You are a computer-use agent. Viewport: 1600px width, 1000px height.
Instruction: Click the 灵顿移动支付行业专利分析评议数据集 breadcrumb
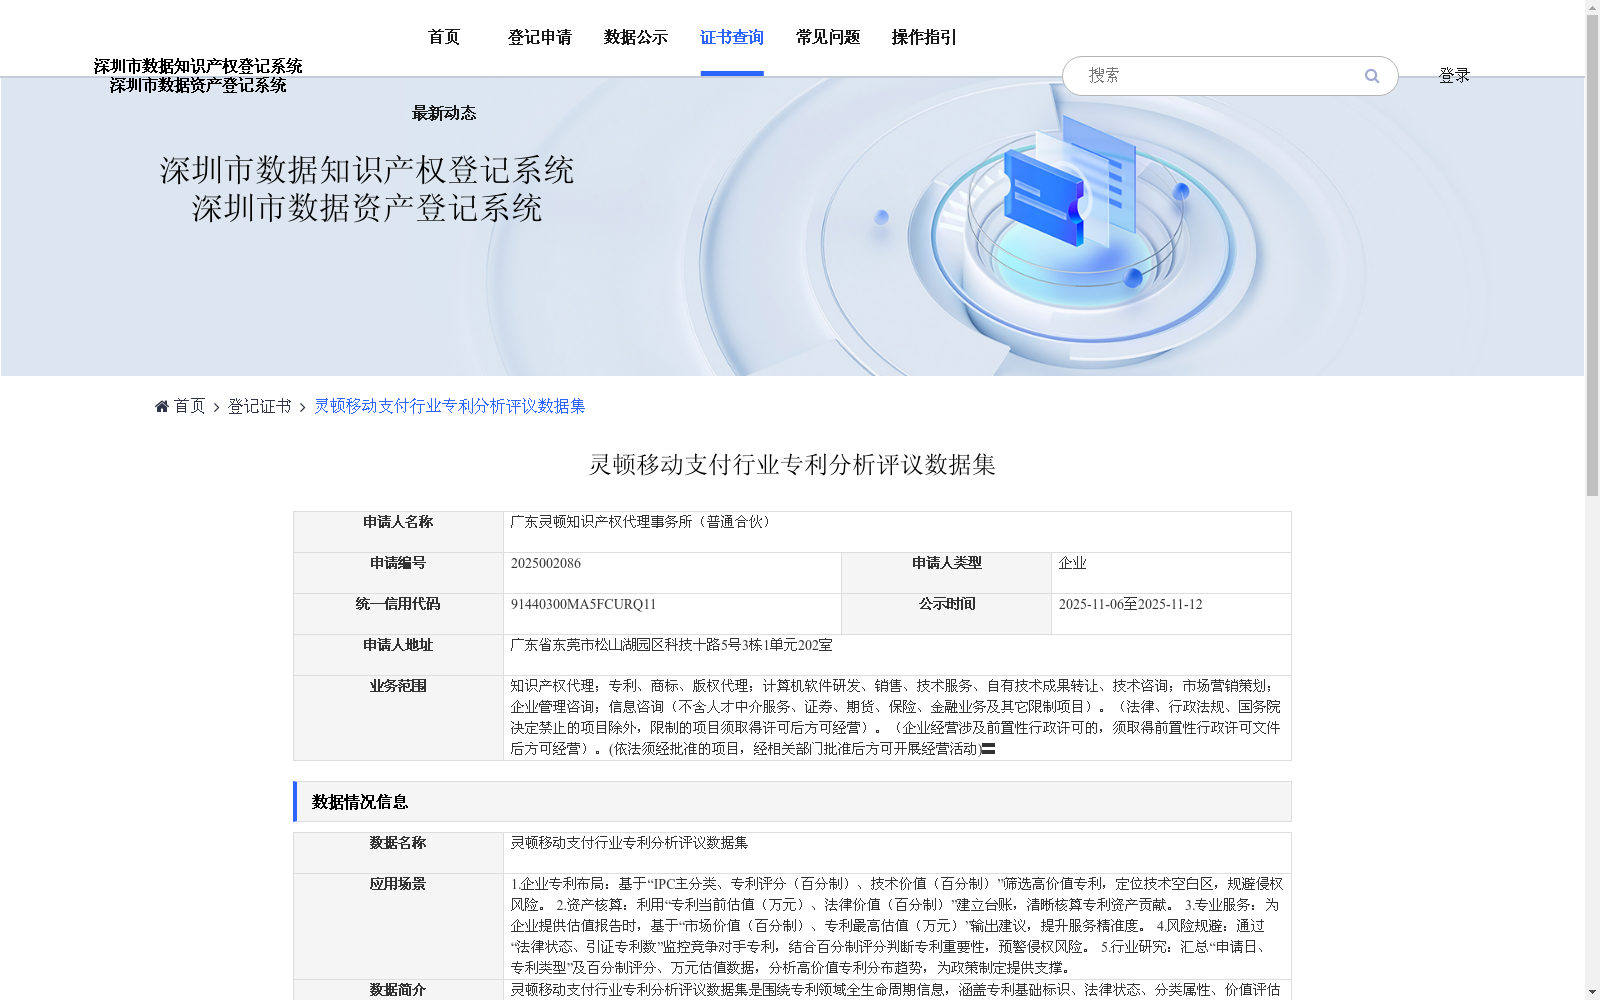click(x=450, y=406)
